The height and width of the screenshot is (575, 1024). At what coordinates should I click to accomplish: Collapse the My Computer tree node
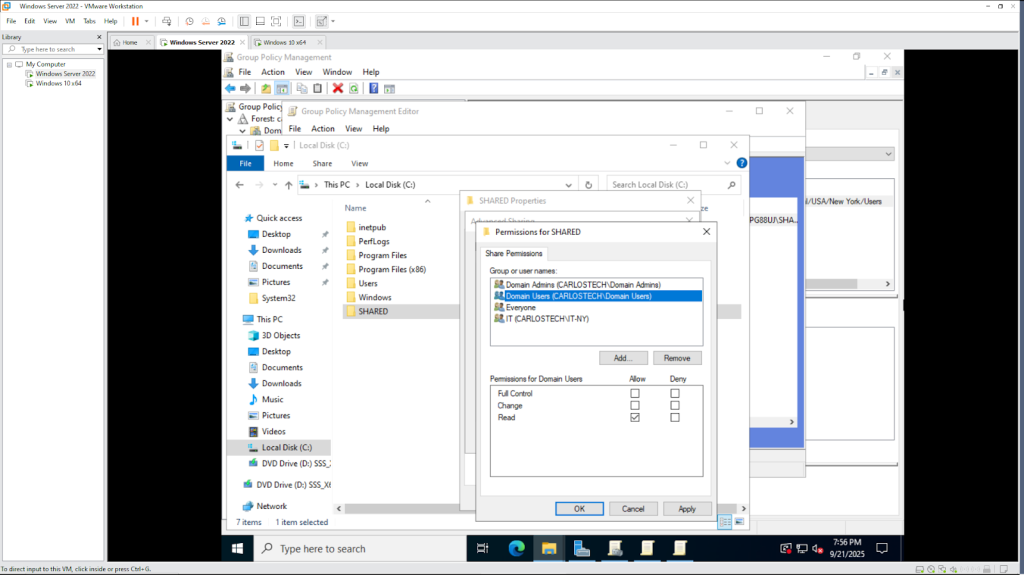[9, 64]
